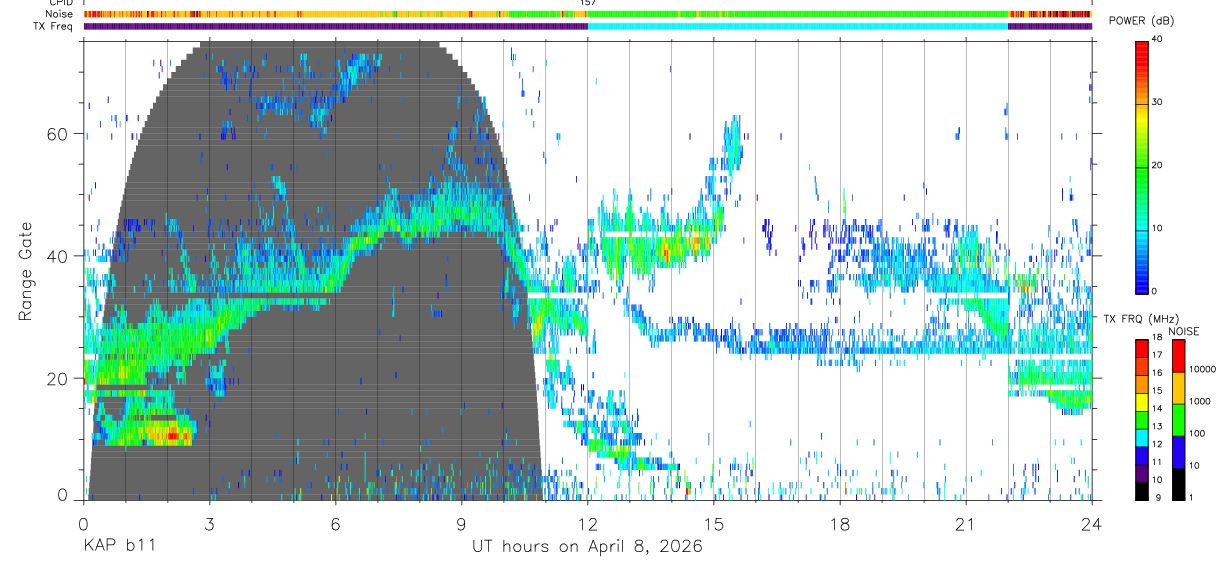Click the "UT hours on April 8, 2026" title
1228x567 pixels.
click(587, 547)
